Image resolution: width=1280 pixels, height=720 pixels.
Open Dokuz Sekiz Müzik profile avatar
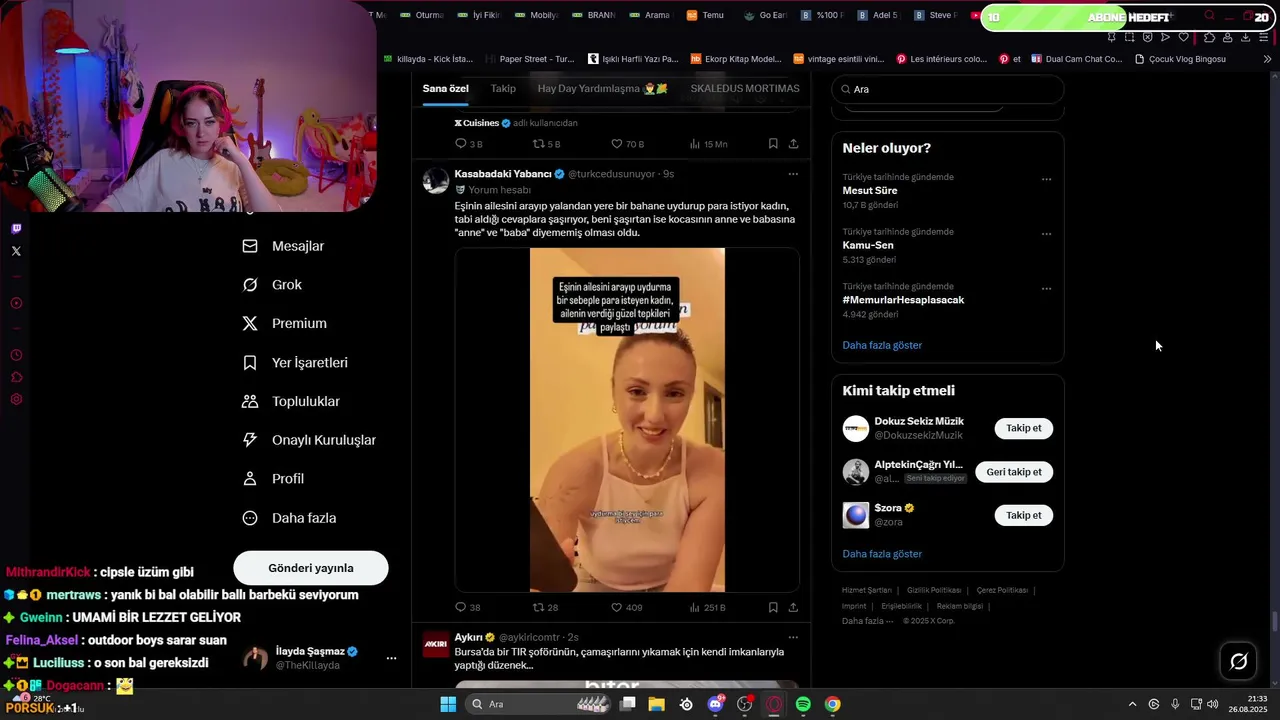[x=856, y=429]
